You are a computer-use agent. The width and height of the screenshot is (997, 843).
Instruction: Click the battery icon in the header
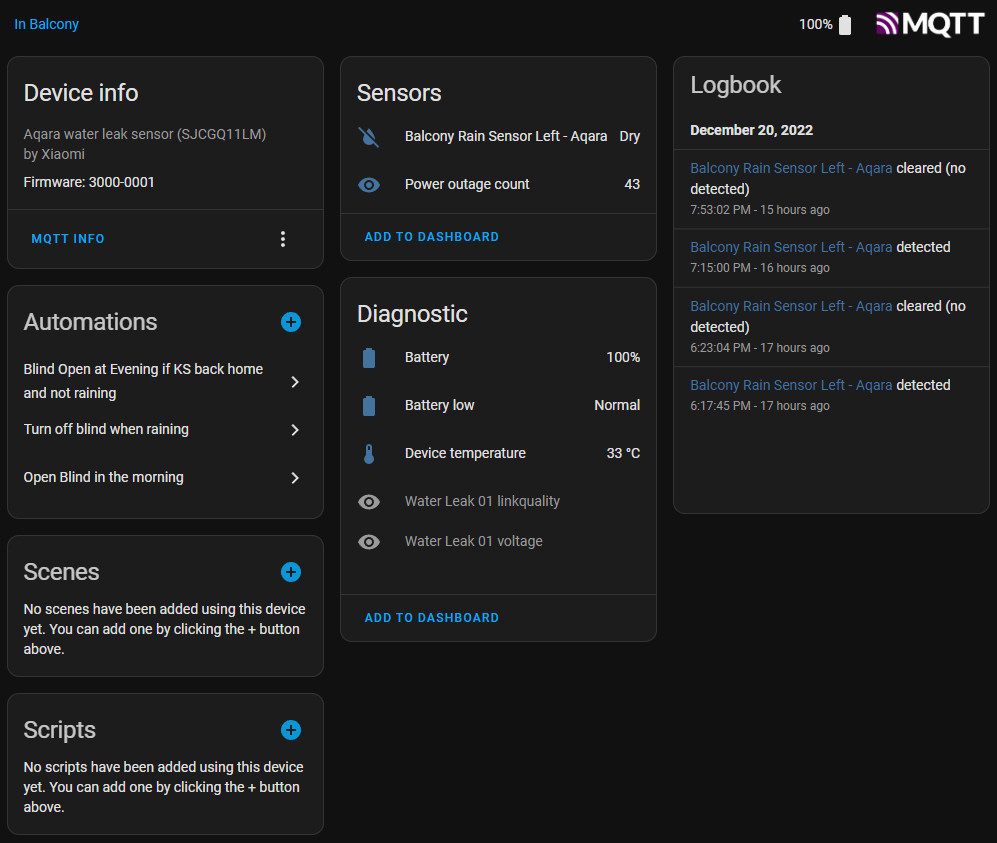click(x=845, y=25)
